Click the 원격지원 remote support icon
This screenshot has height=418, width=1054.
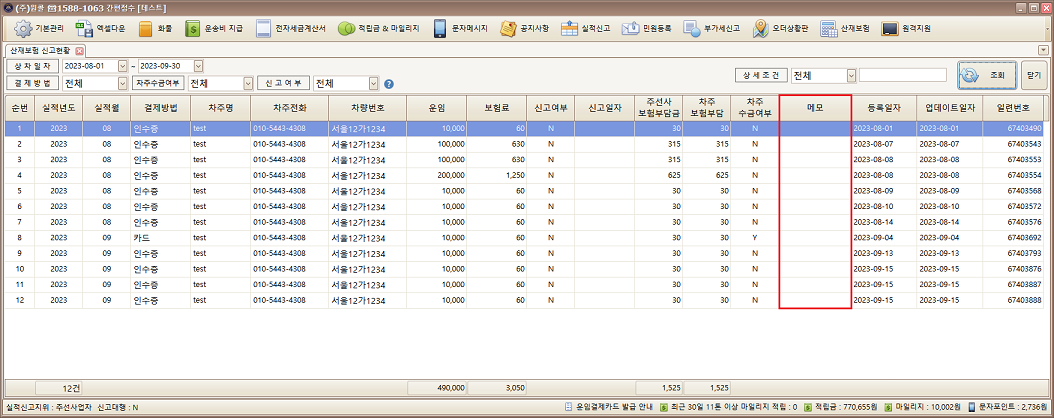coord(889,28)
